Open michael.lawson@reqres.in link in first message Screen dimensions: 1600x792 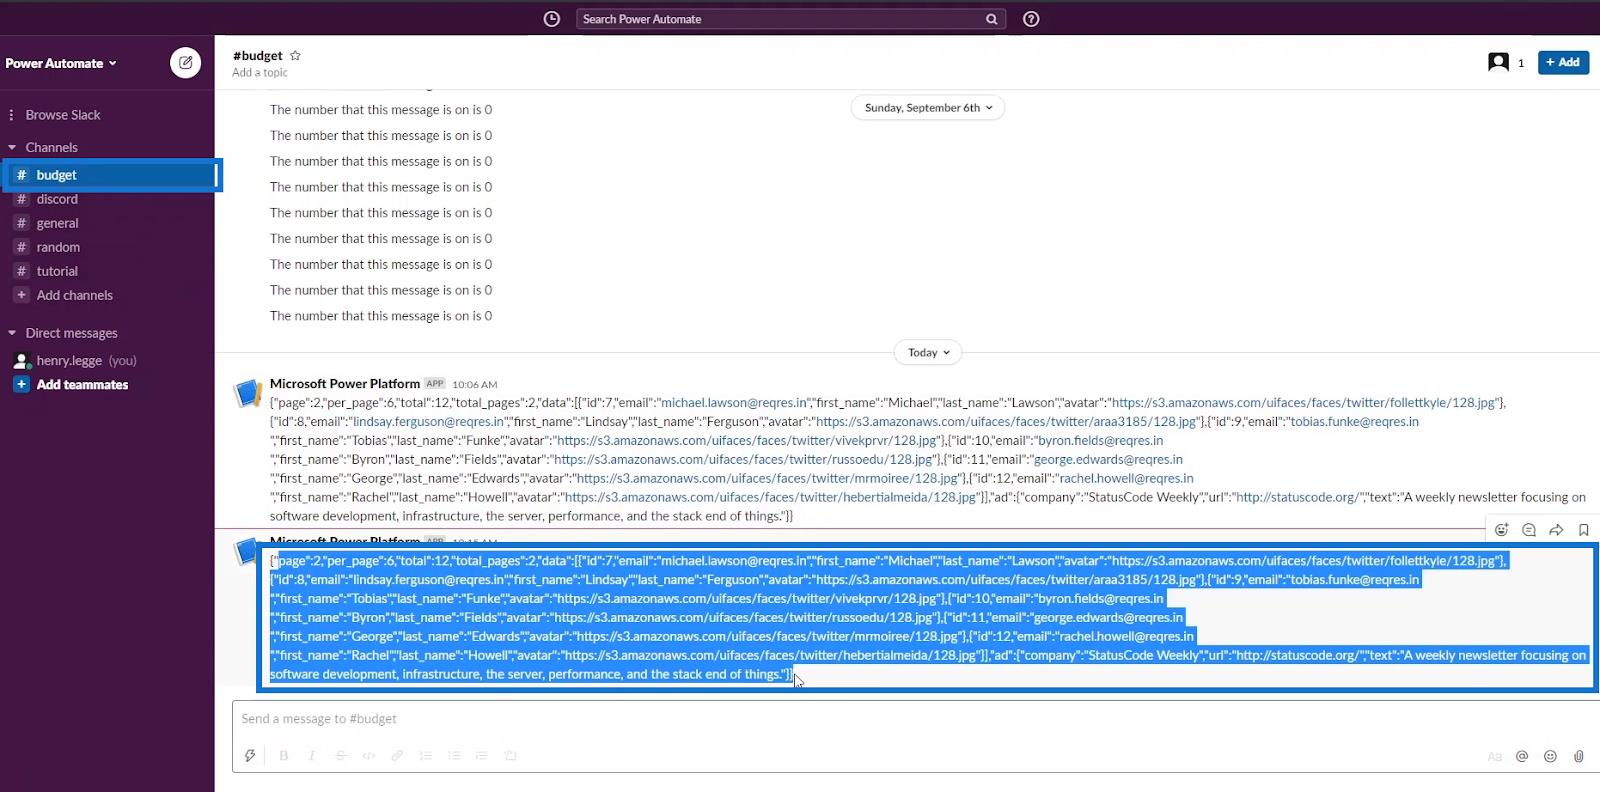(734, 403)
